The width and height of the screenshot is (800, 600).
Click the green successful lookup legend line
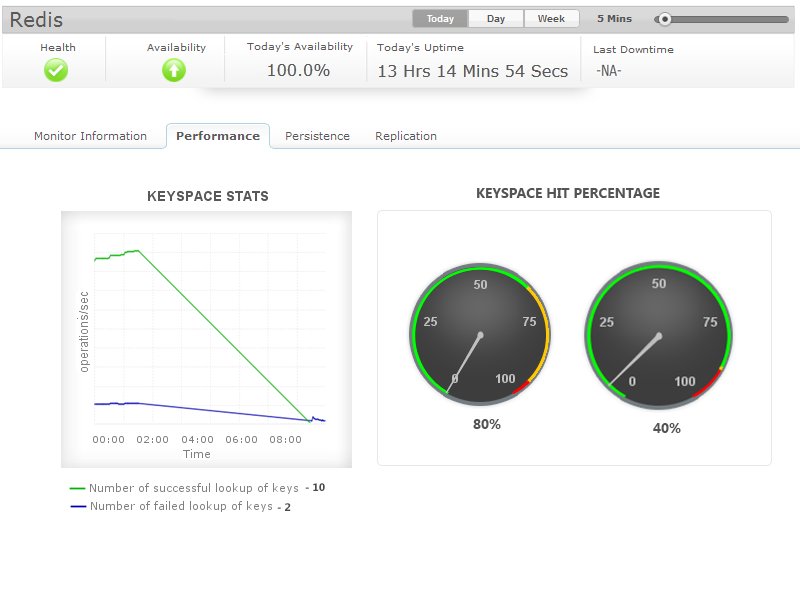(x=78, y=489)
